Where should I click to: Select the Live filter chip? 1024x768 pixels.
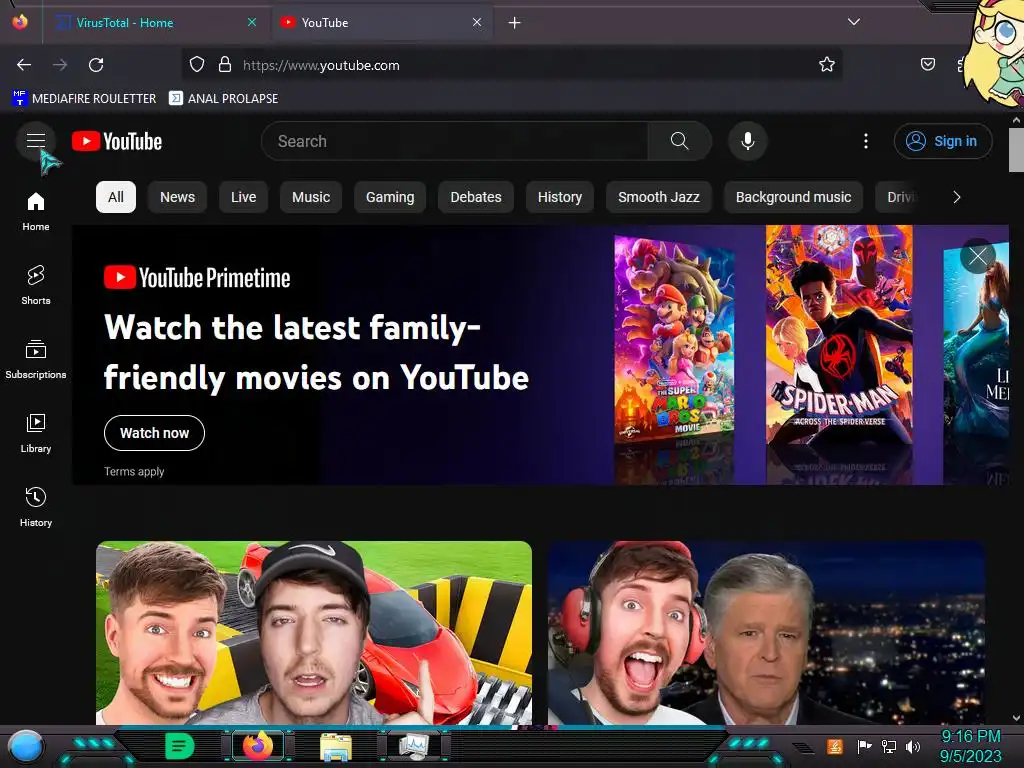[244, 197]
